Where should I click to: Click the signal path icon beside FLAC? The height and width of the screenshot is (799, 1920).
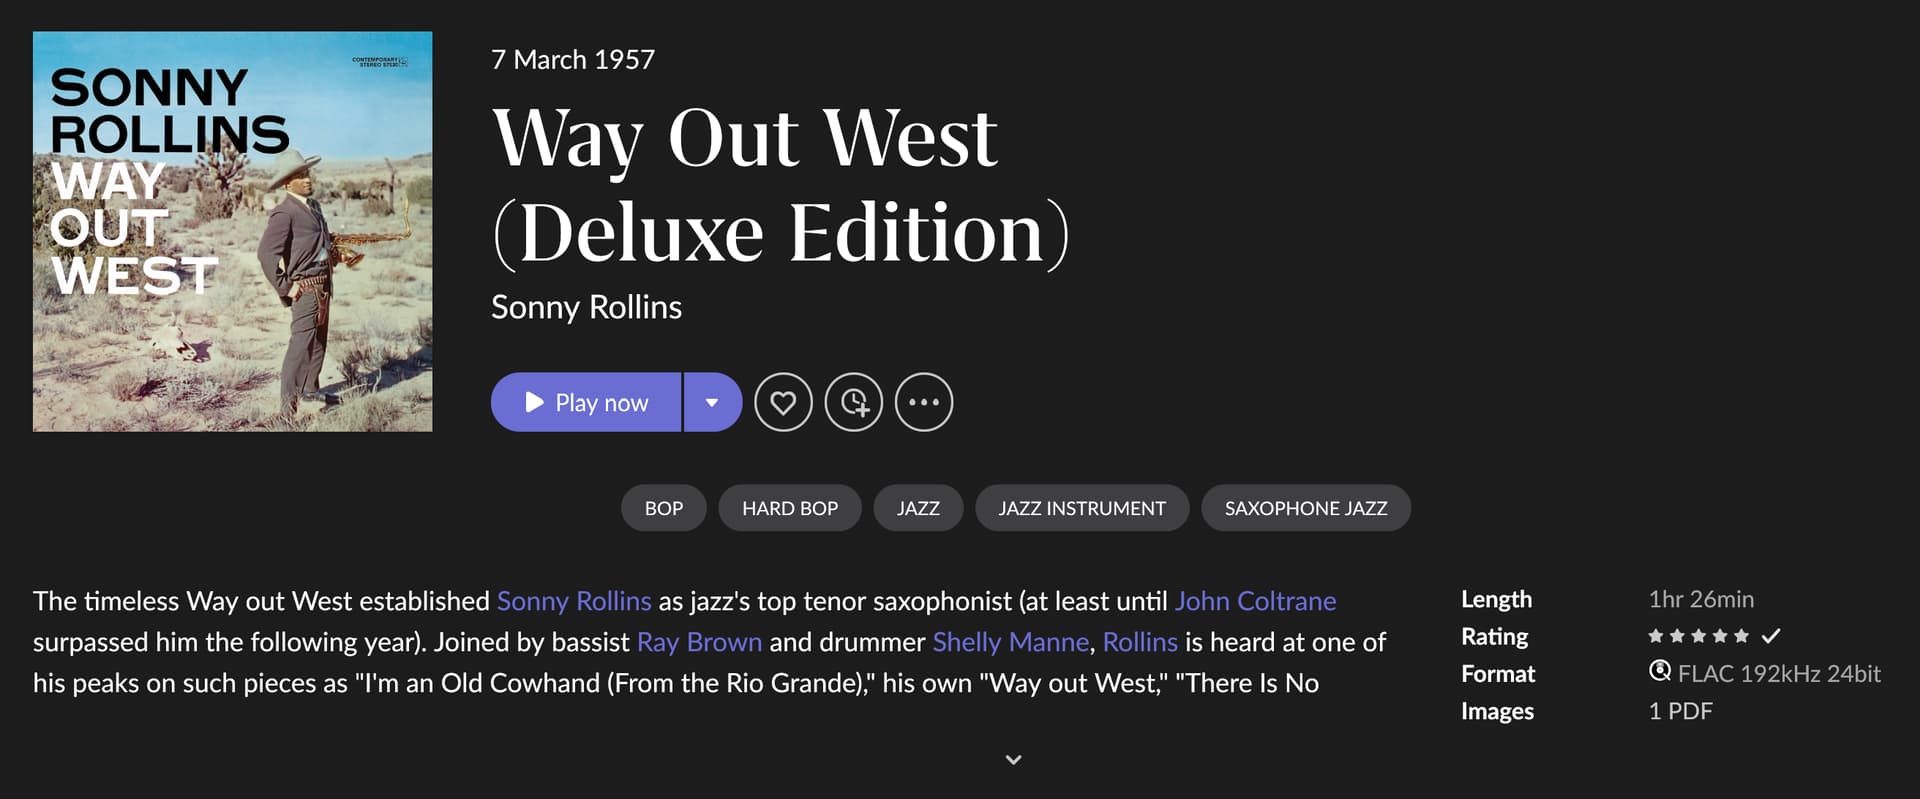tap(1660, 671)
